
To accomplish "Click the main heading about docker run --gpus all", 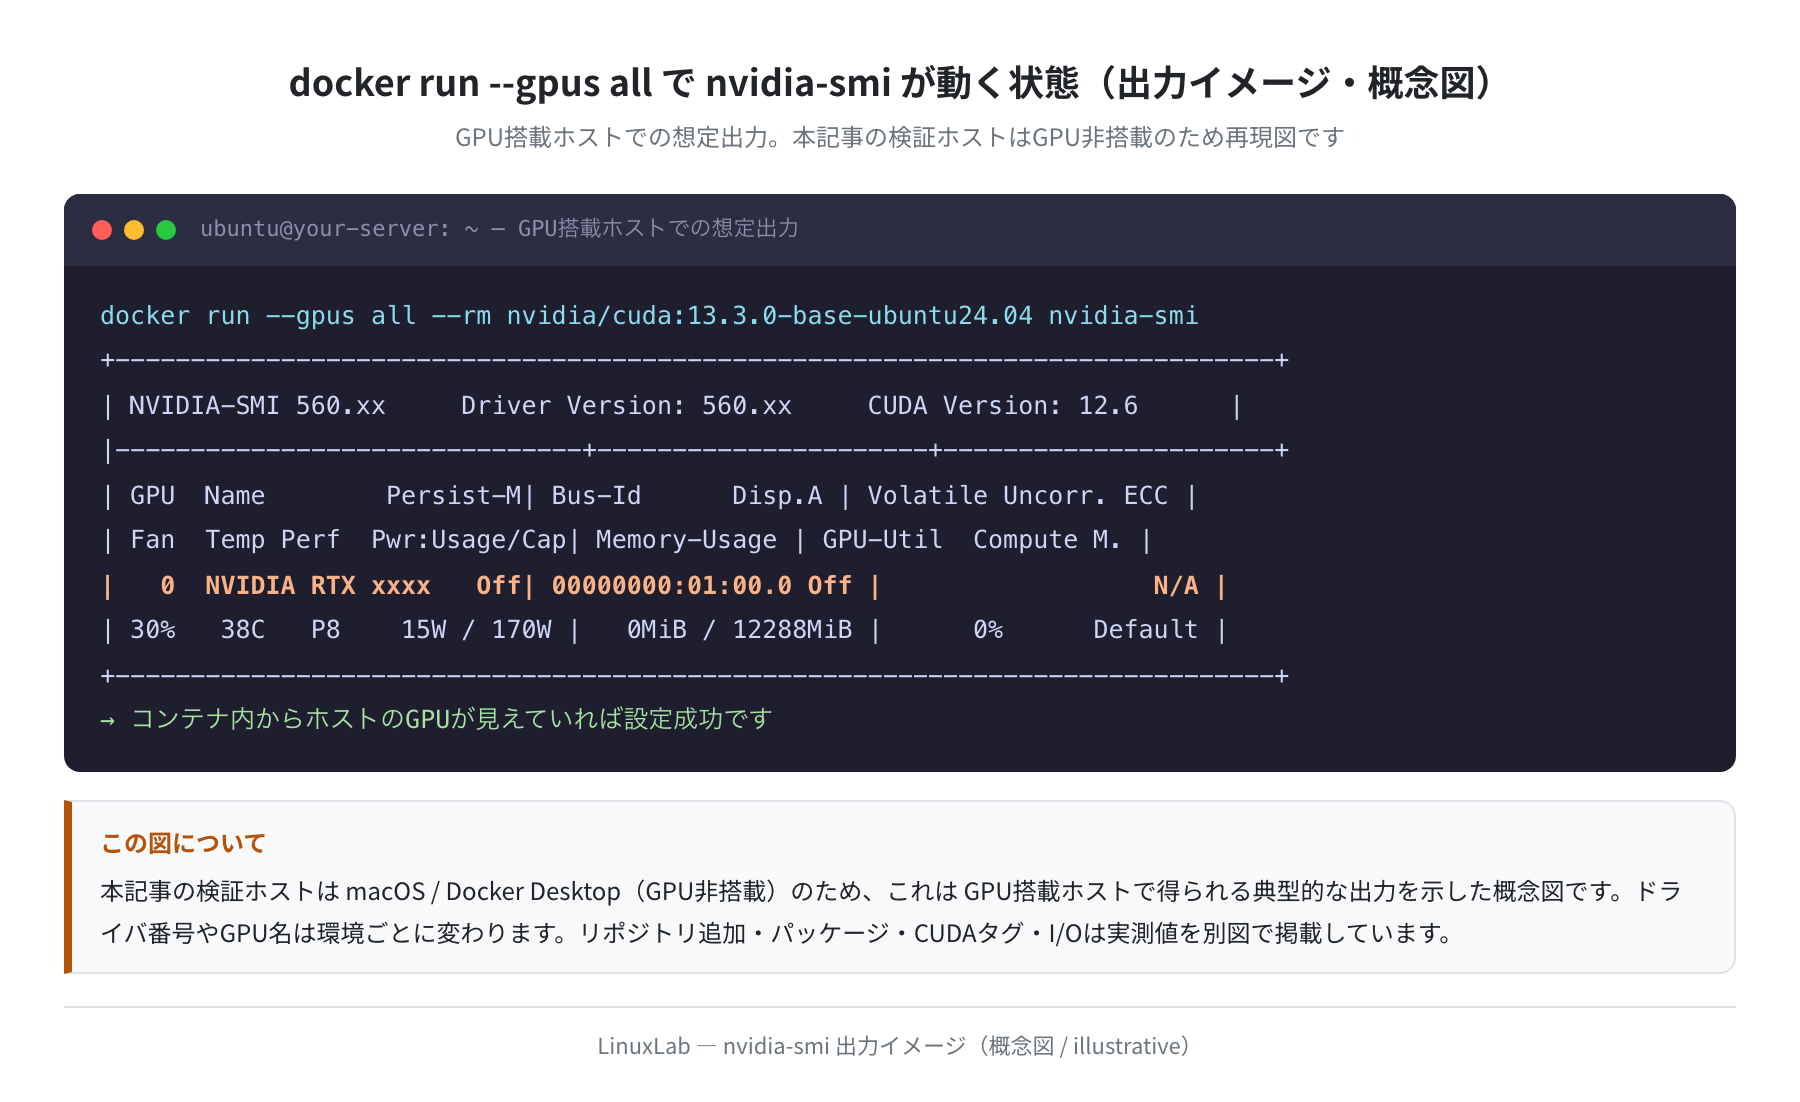I will coord(892,83).
